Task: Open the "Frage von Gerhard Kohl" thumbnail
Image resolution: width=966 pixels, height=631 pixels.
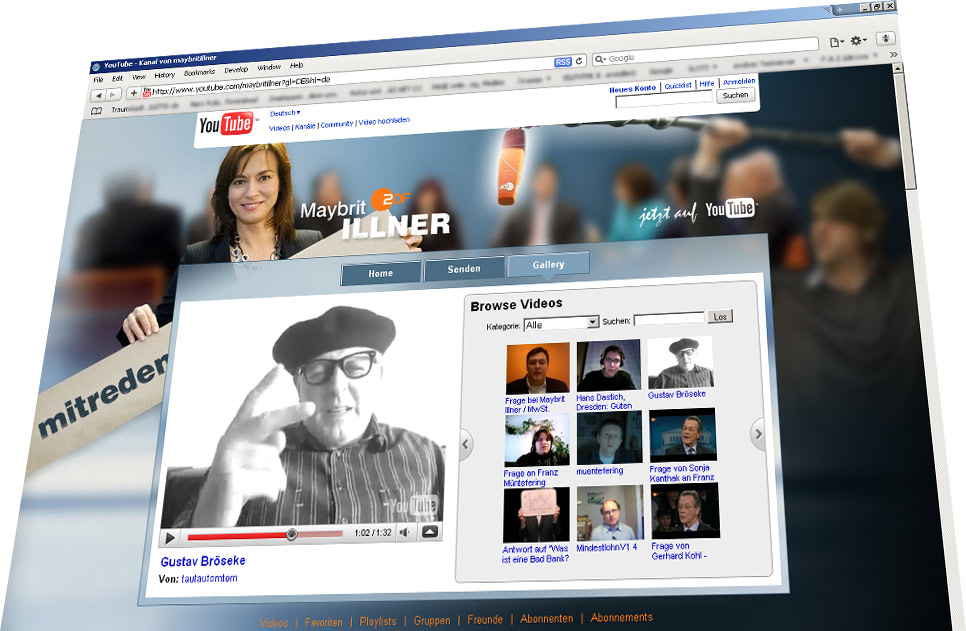Action: click(685, 511)
